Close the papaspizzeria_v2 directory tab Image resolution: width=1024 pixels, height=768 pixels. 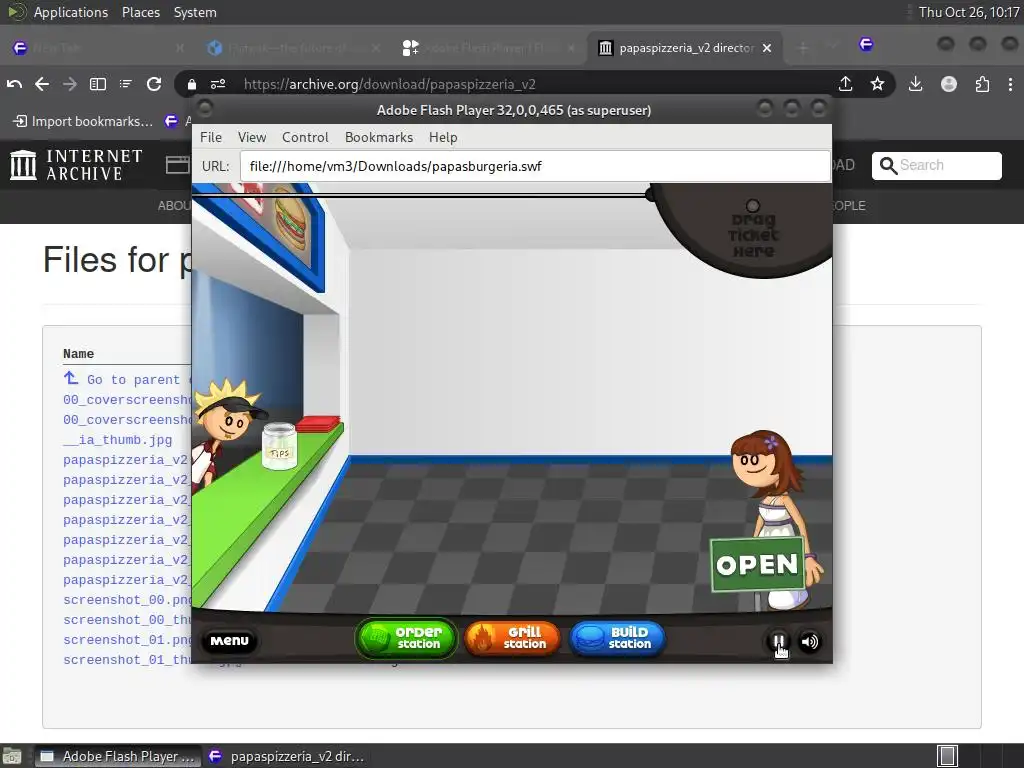[x=767, y=48]
